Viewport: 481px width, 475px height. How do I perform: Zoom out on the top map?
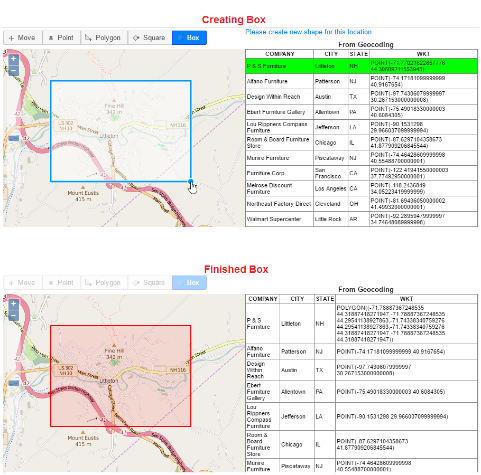coord(13,70)
